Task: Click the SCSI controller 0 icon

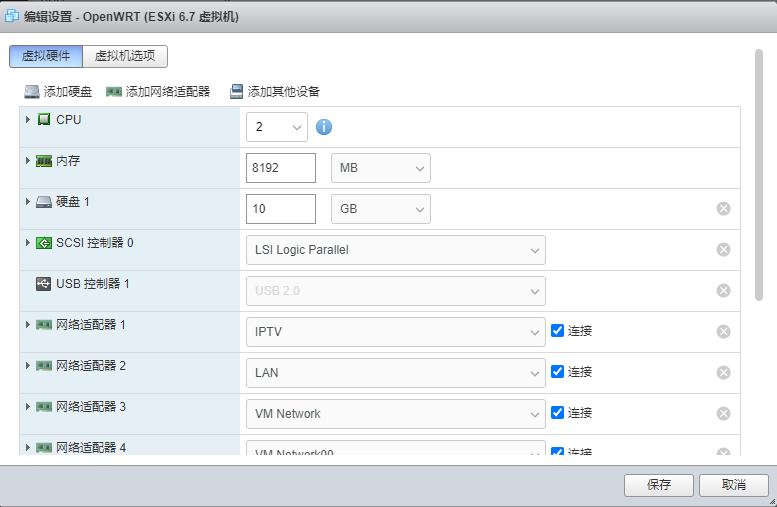Action: pyautogui.click(x=44, y=243)
